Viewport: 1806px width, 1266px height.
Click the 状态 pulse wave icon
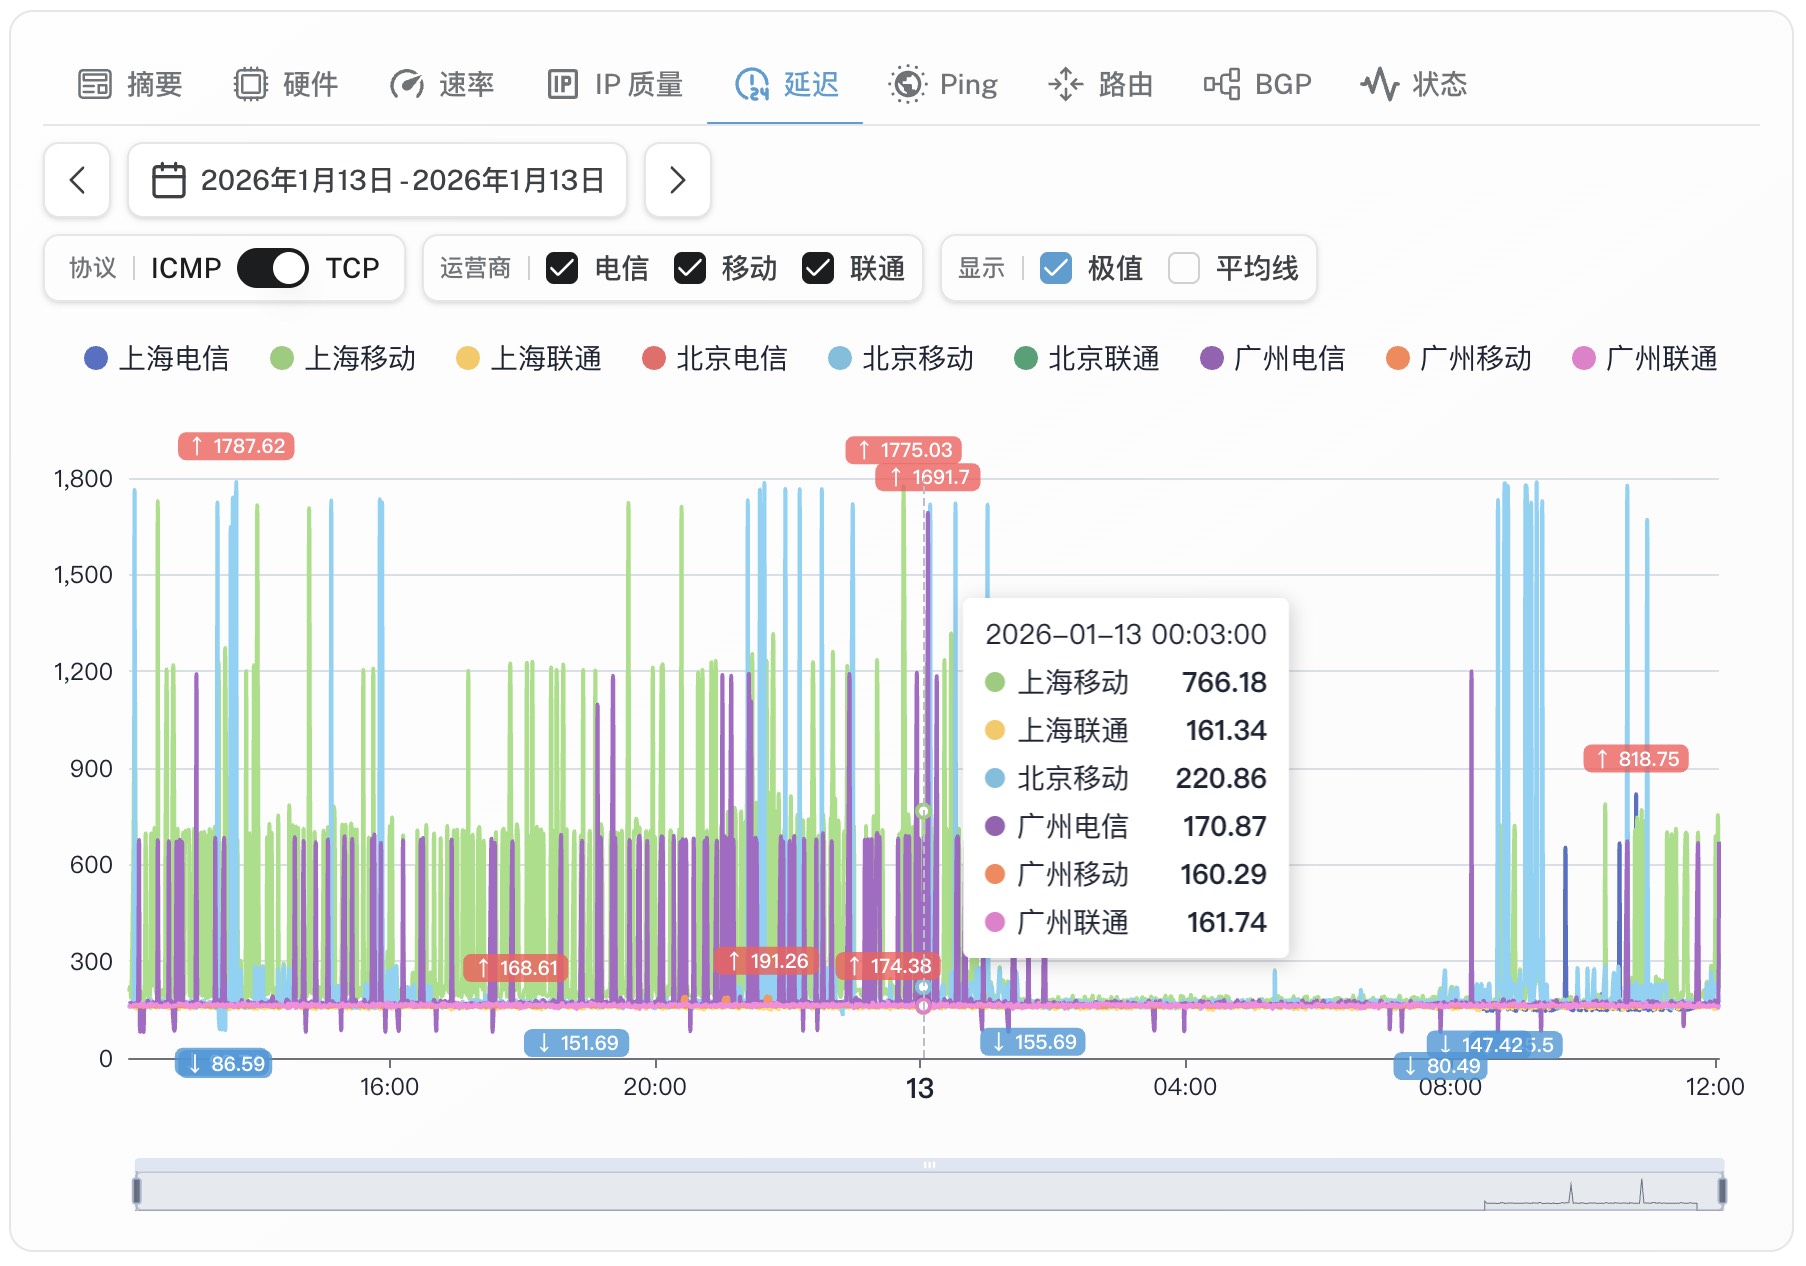(1379, 84)
